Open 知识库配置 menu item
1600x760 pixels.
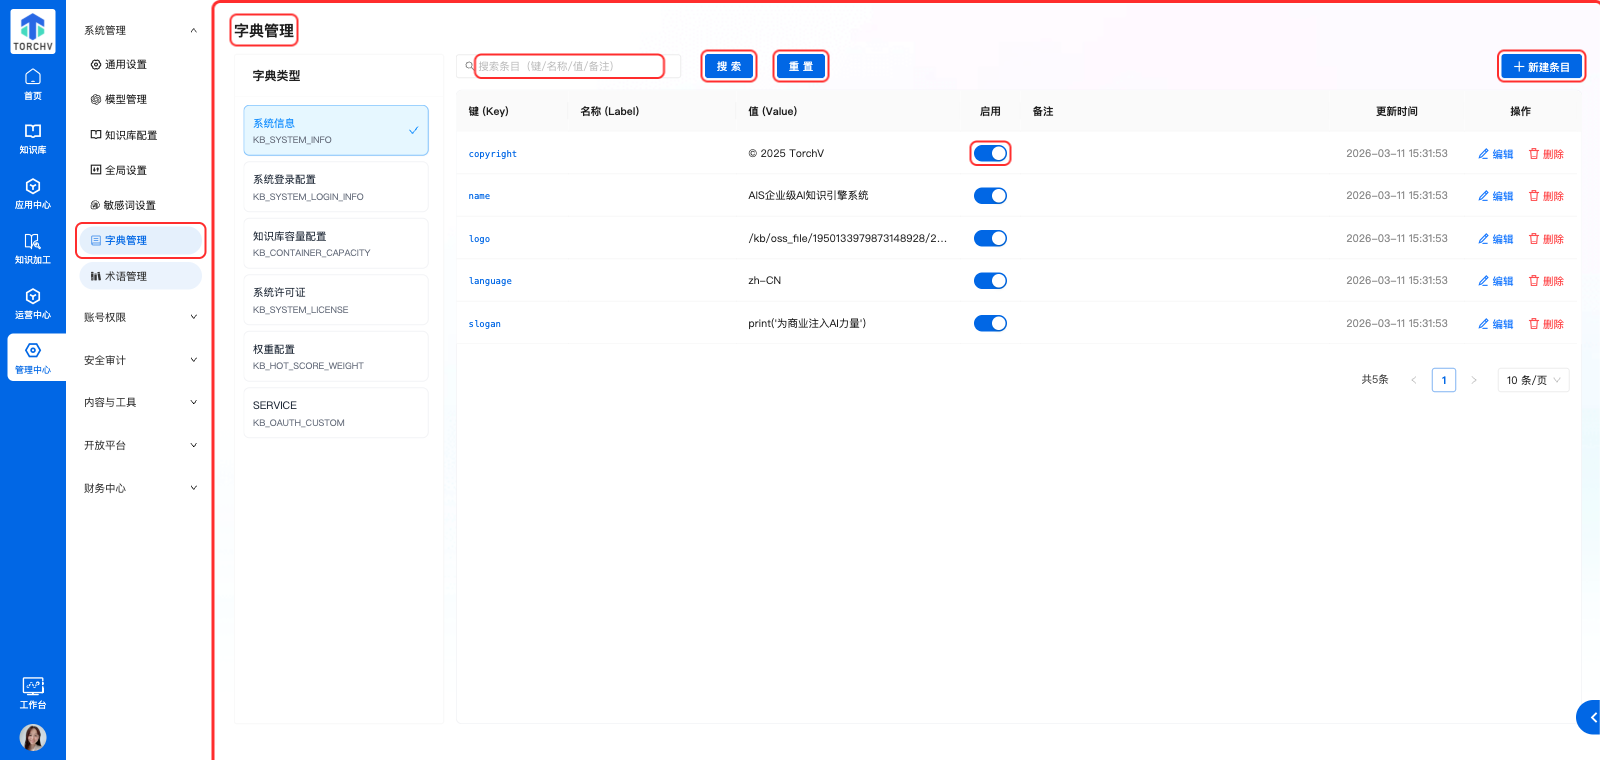click(140, 135)
